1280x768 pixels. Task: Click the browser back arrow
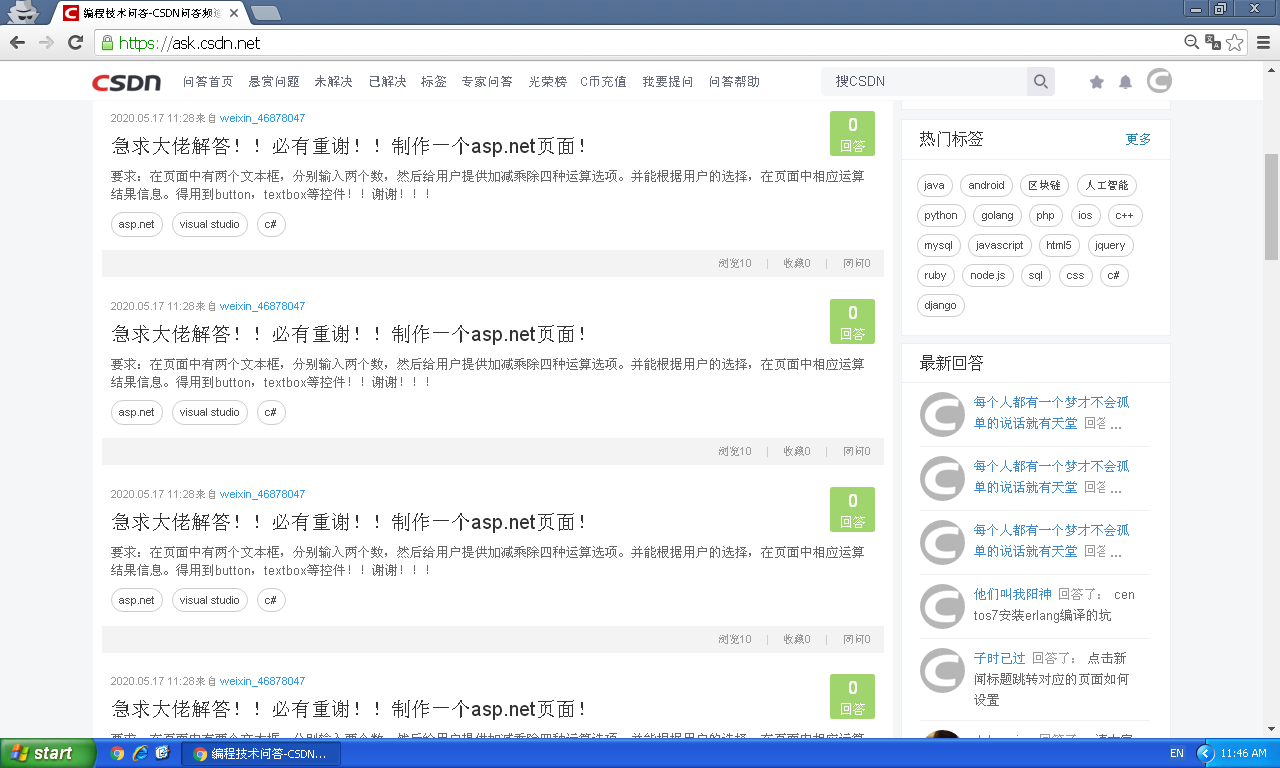tap(17, 42)
